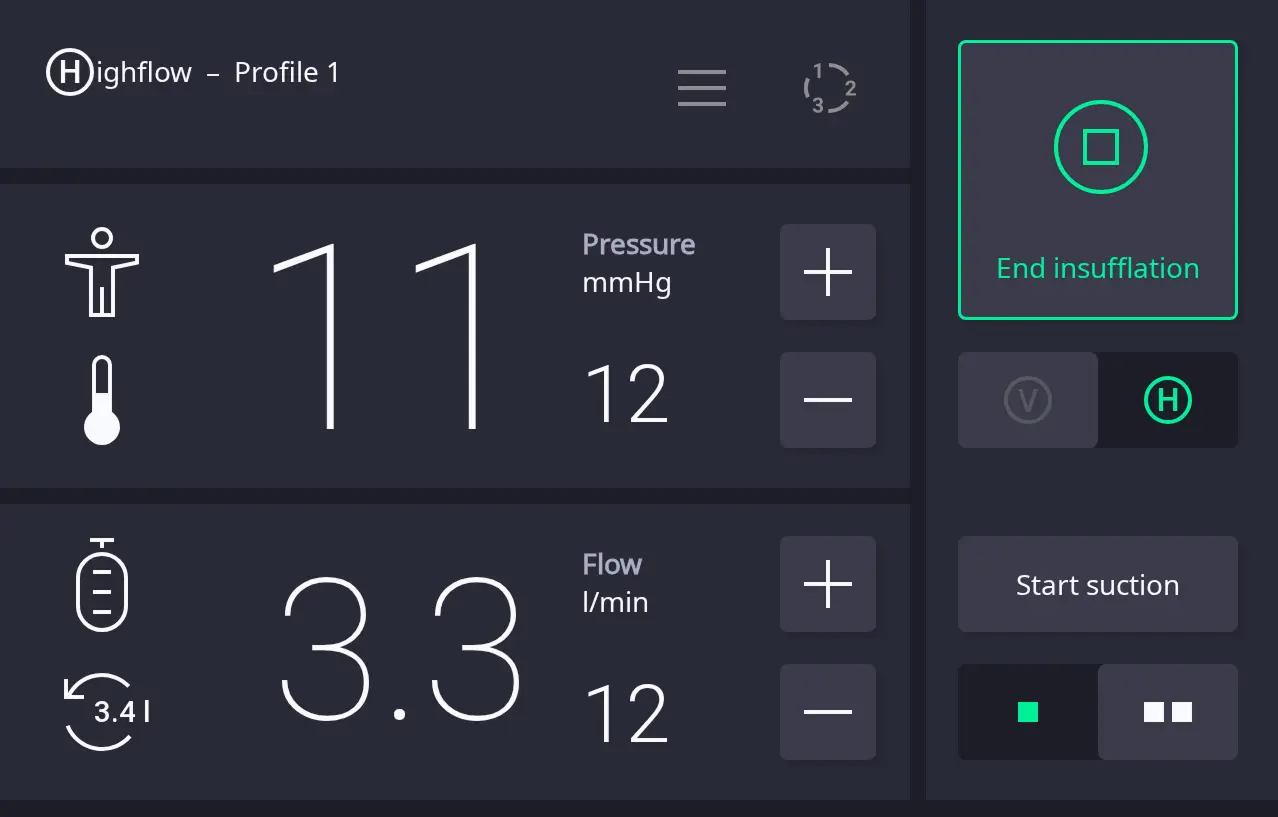
Task: Switch to Veress mode with V toggle
Action: point(1028,400)
